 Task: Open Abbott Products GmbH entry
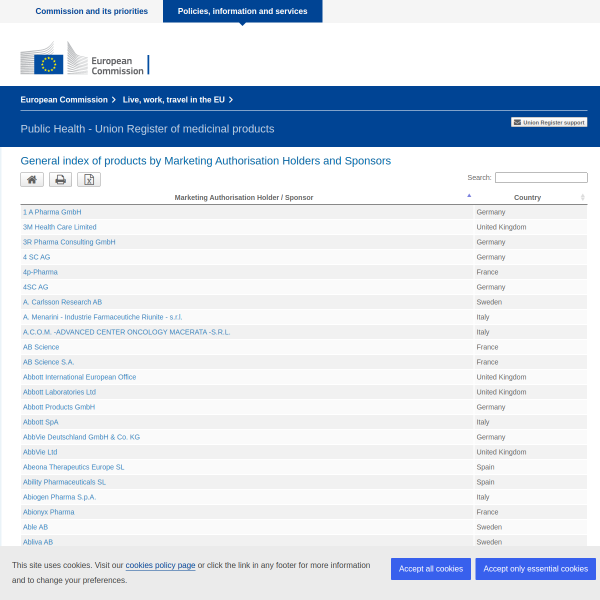(59, 407)
